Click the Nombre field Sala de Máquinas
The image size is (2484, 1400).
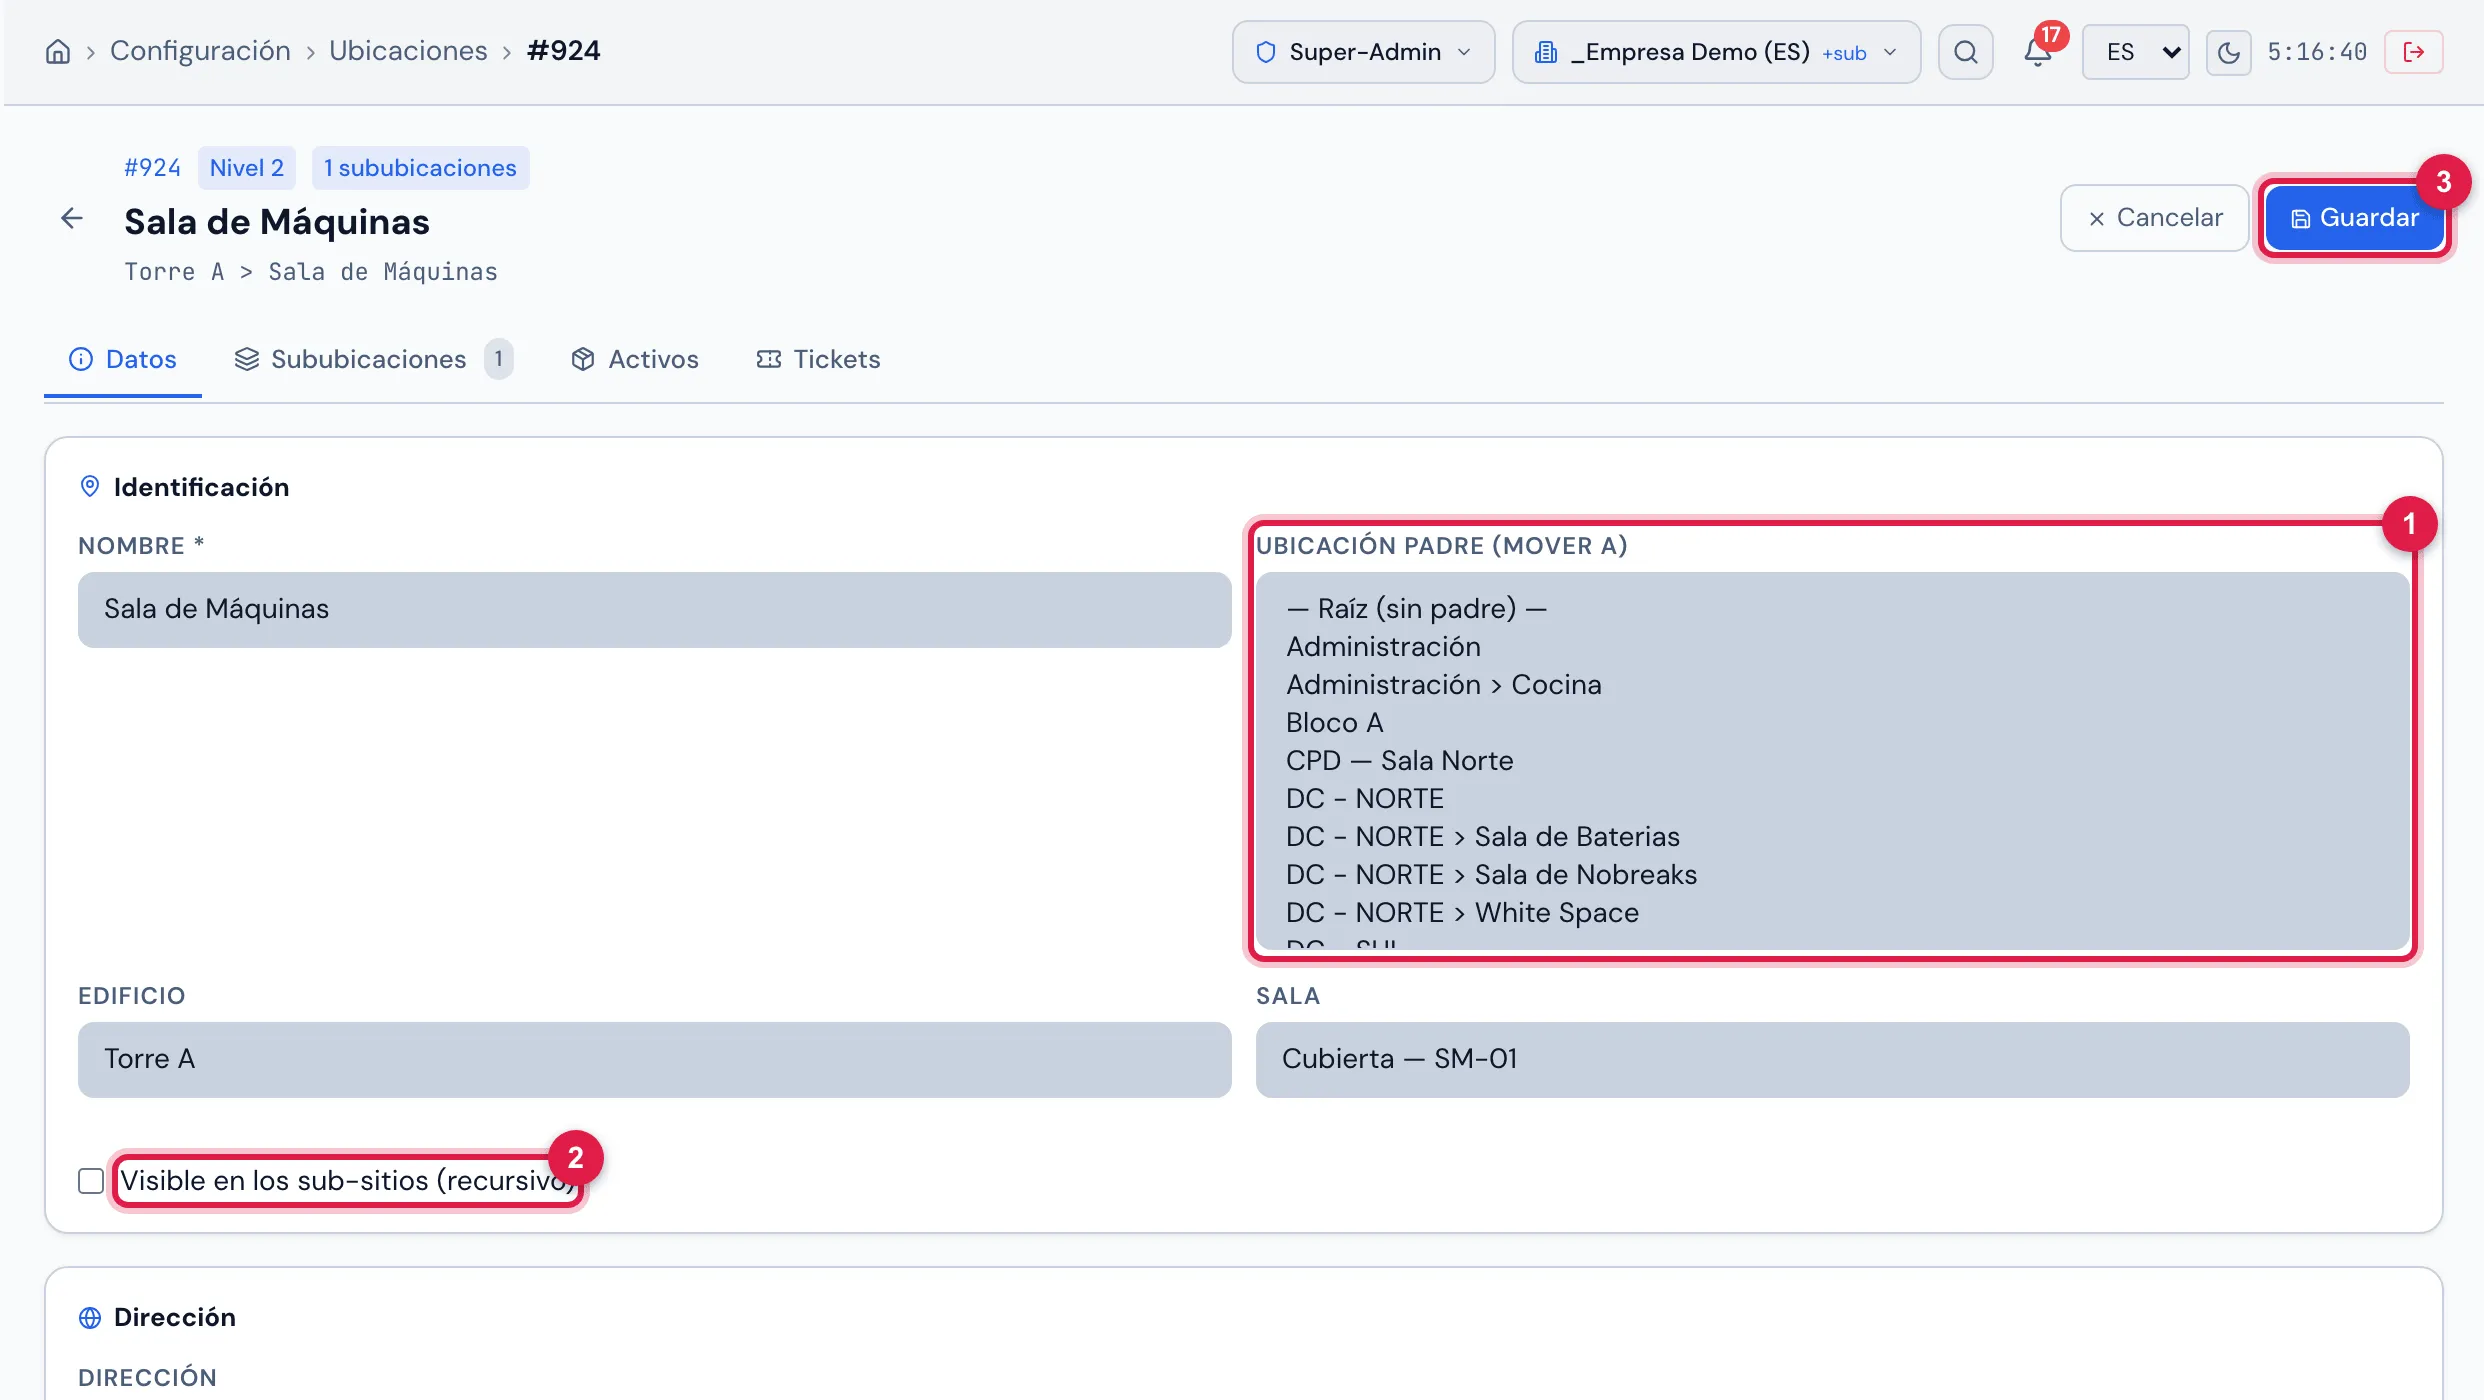coord(654,610)
